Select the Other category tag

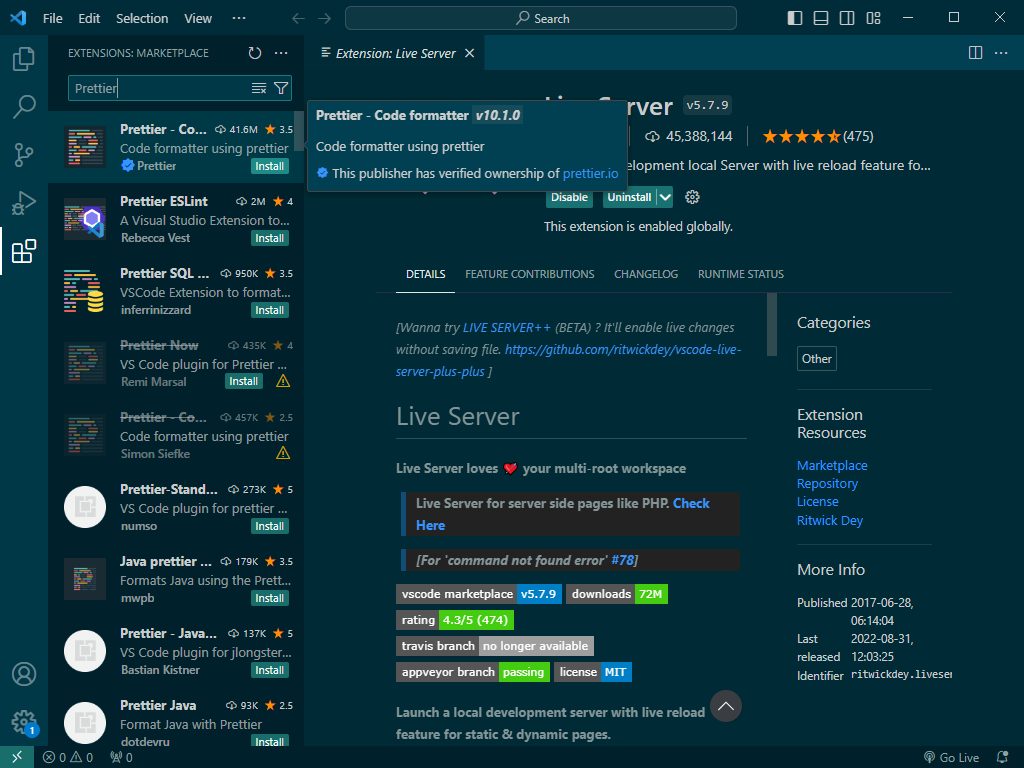(x=816, y=359)
